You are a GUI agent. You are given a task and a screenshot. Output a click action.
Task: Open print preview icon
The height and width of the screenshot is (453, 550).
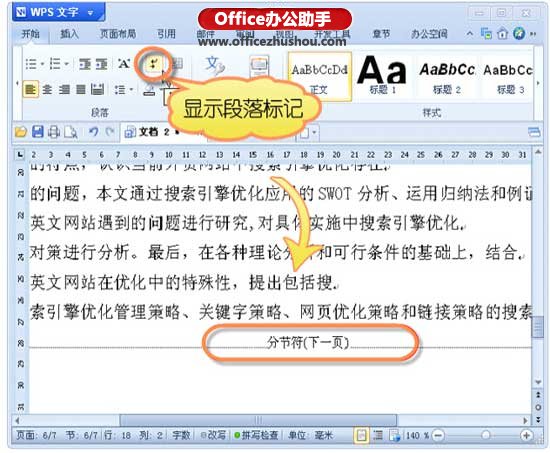click(x=71, y=132)
